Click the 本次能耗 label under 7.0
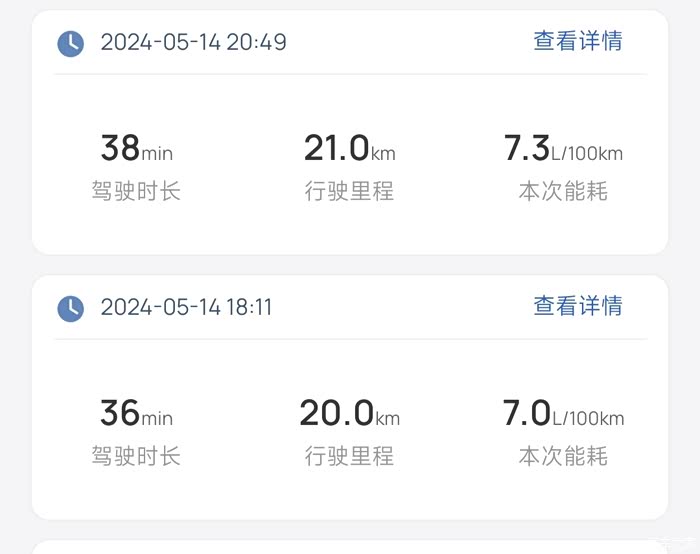This screenshot has height=554, width=700. (563, 456)
